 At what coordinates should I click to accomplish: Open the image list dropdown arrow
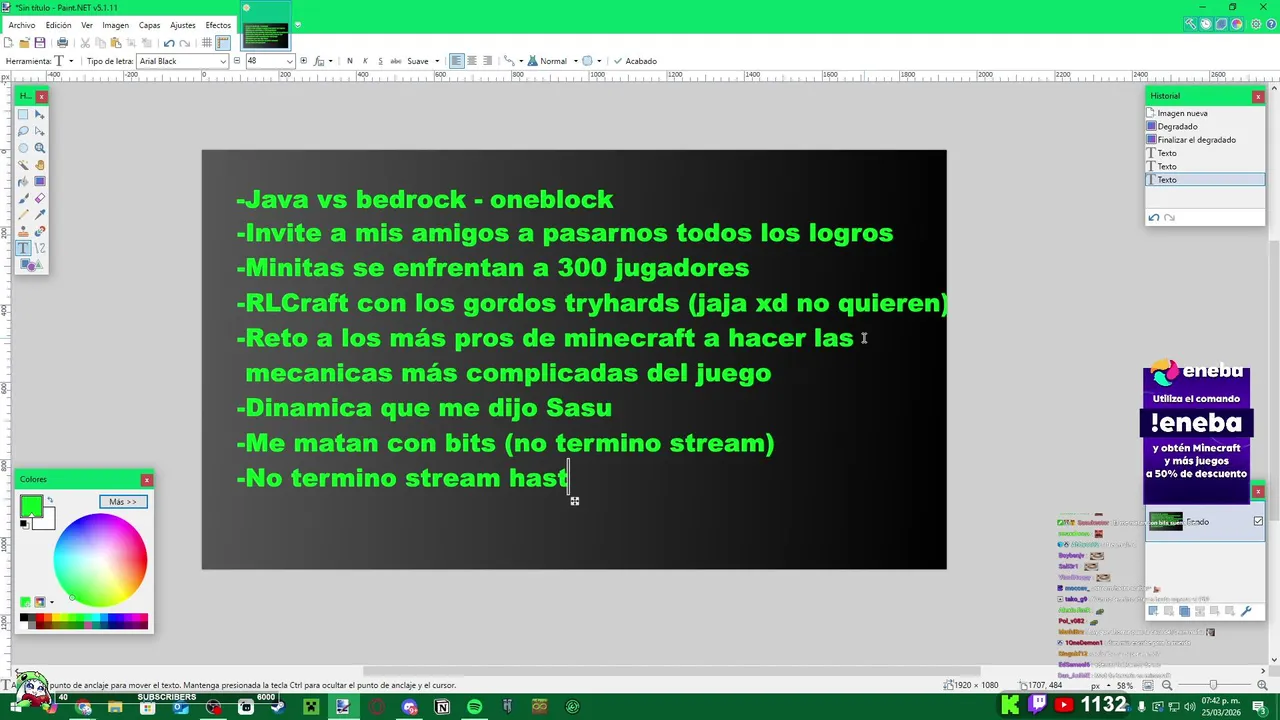[298, 25]
